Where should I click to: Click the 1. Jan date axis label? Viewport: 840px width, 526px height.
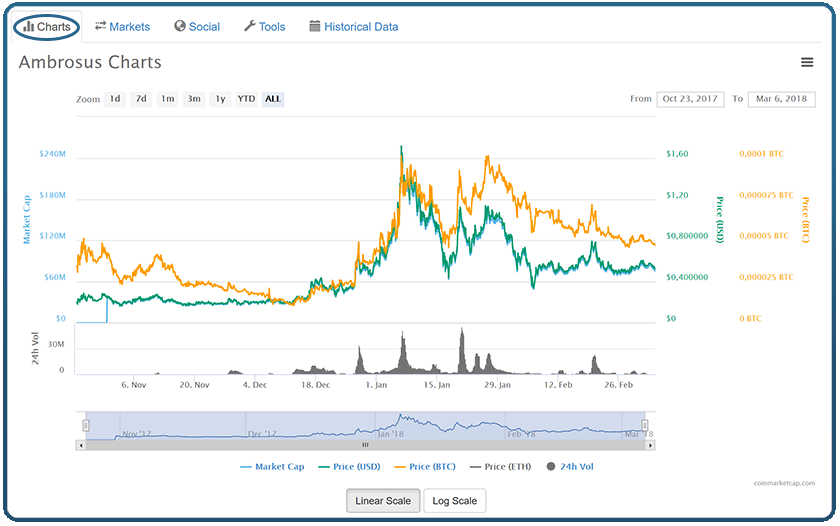click(376, 385)
